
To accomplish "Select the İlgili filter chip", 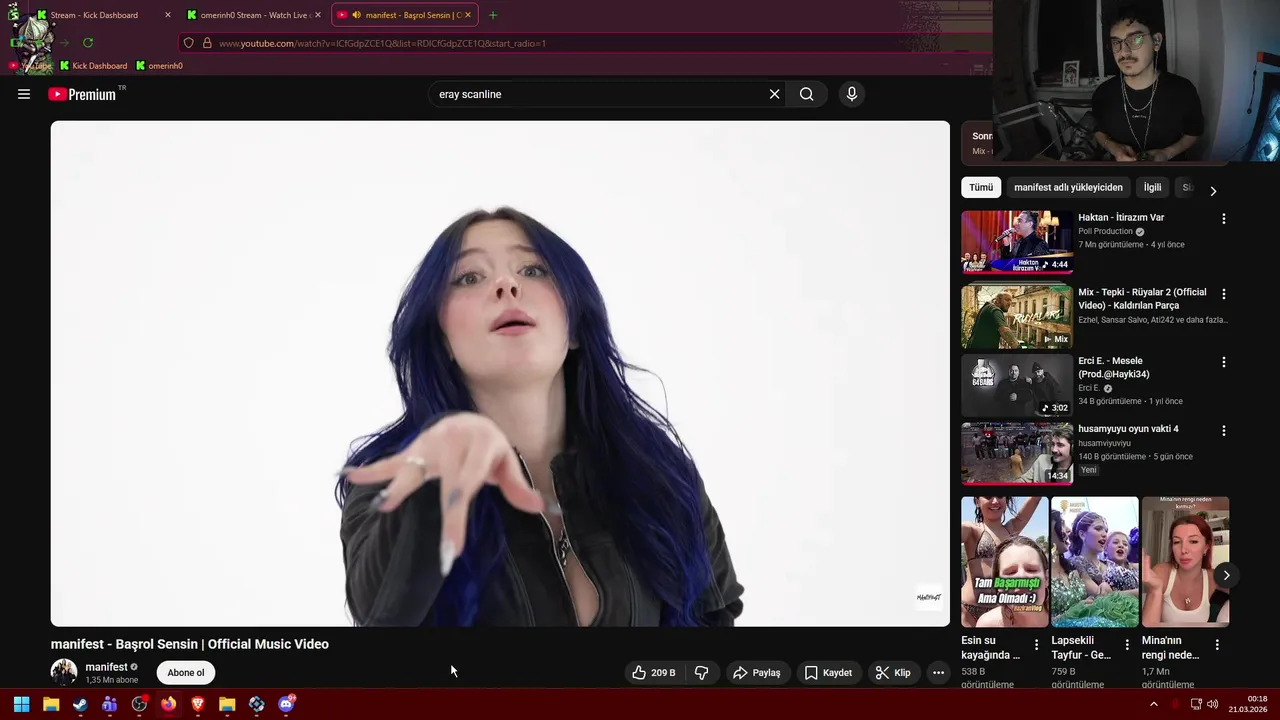I will click(x=1153, y=187).
